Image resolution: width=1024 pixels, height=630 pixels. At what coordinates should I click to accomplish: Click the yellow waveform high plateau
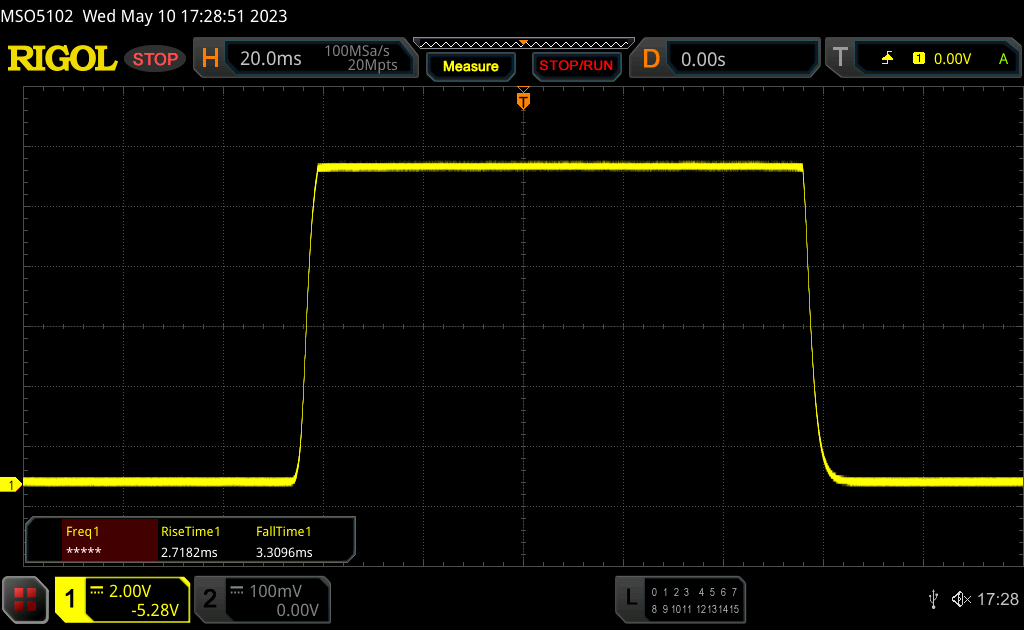coord(560,167)
